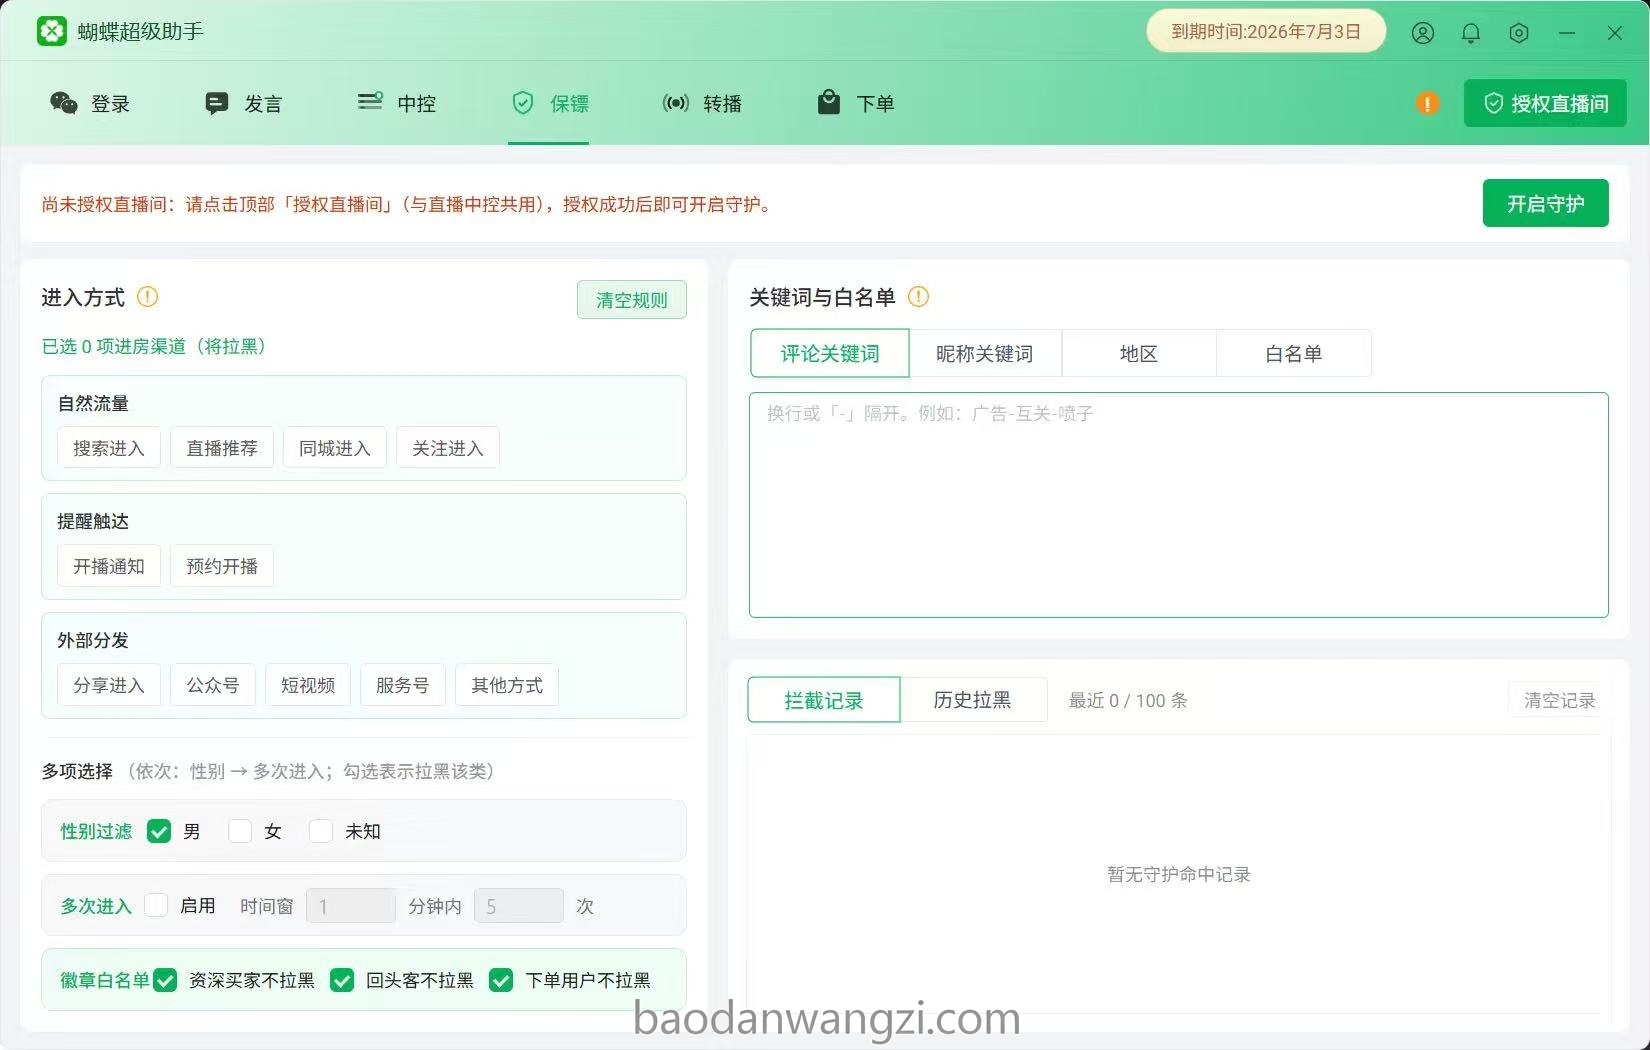Click the chat bubble icon beside 发言
Viewport: 1650px width, 1050px height.
click(217, 103)
